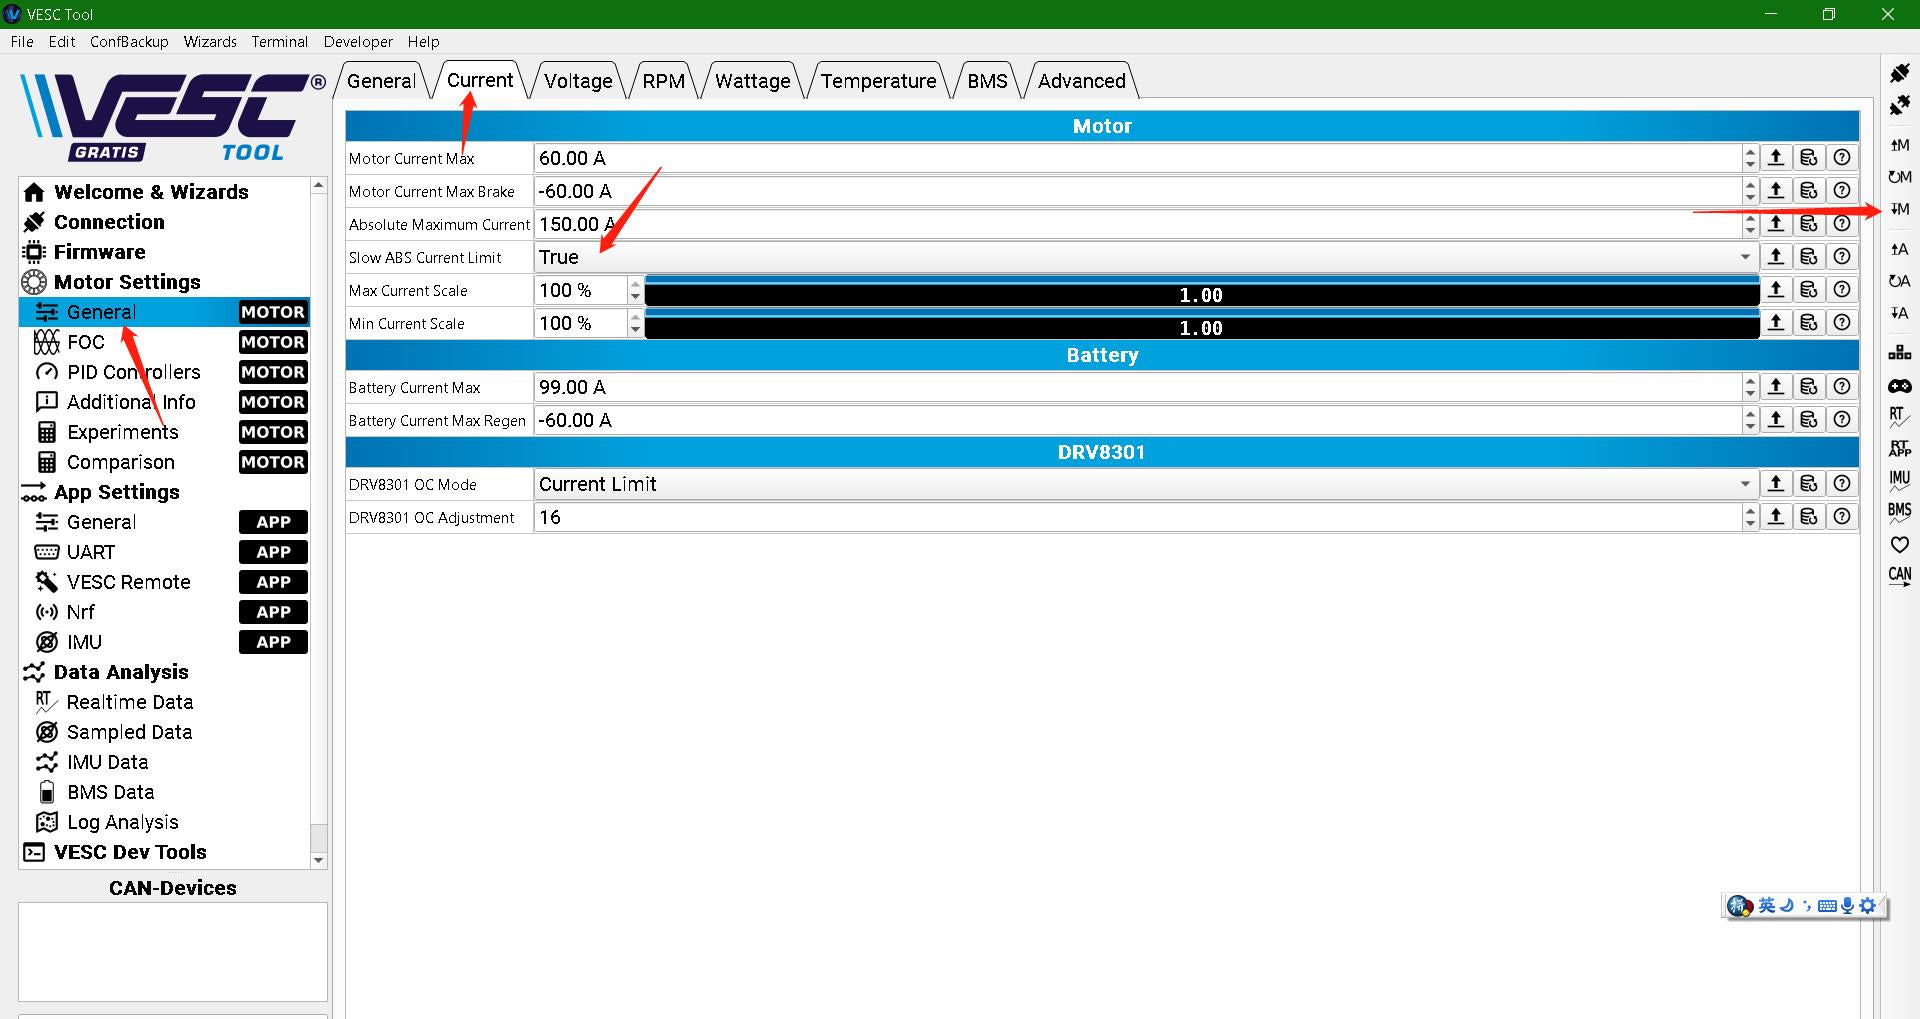The image size is (1920, 1019).
Task: Click read-current upload icon for Absolute Maximum Current
Action: 1776,224
